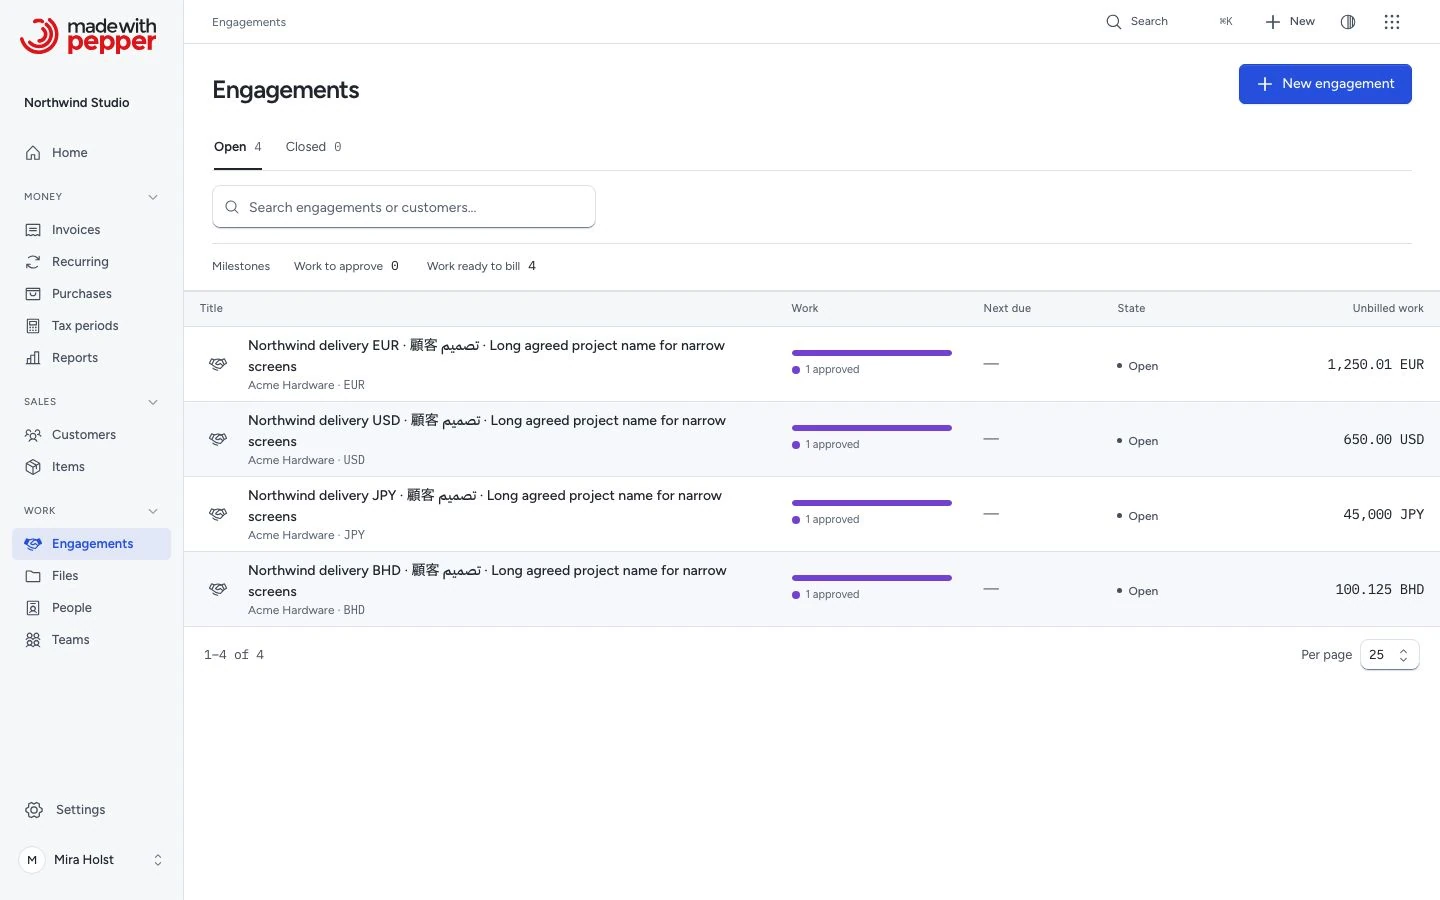Screen dimensions: 1440x900
Task: Click handshake icon on JPY engagement row
Action: click(218, 514)
